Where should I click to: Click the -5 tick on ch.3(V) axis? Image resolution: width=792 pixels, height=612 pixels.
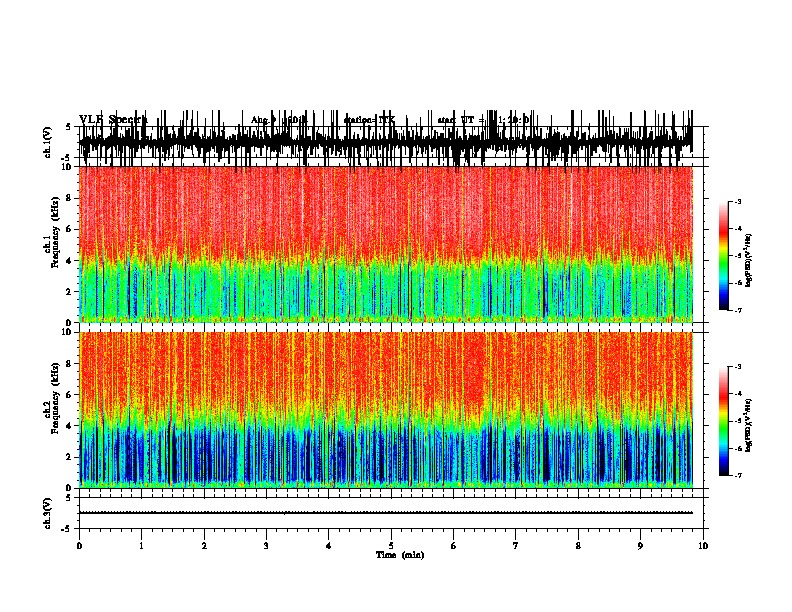(x=67, y=529)
